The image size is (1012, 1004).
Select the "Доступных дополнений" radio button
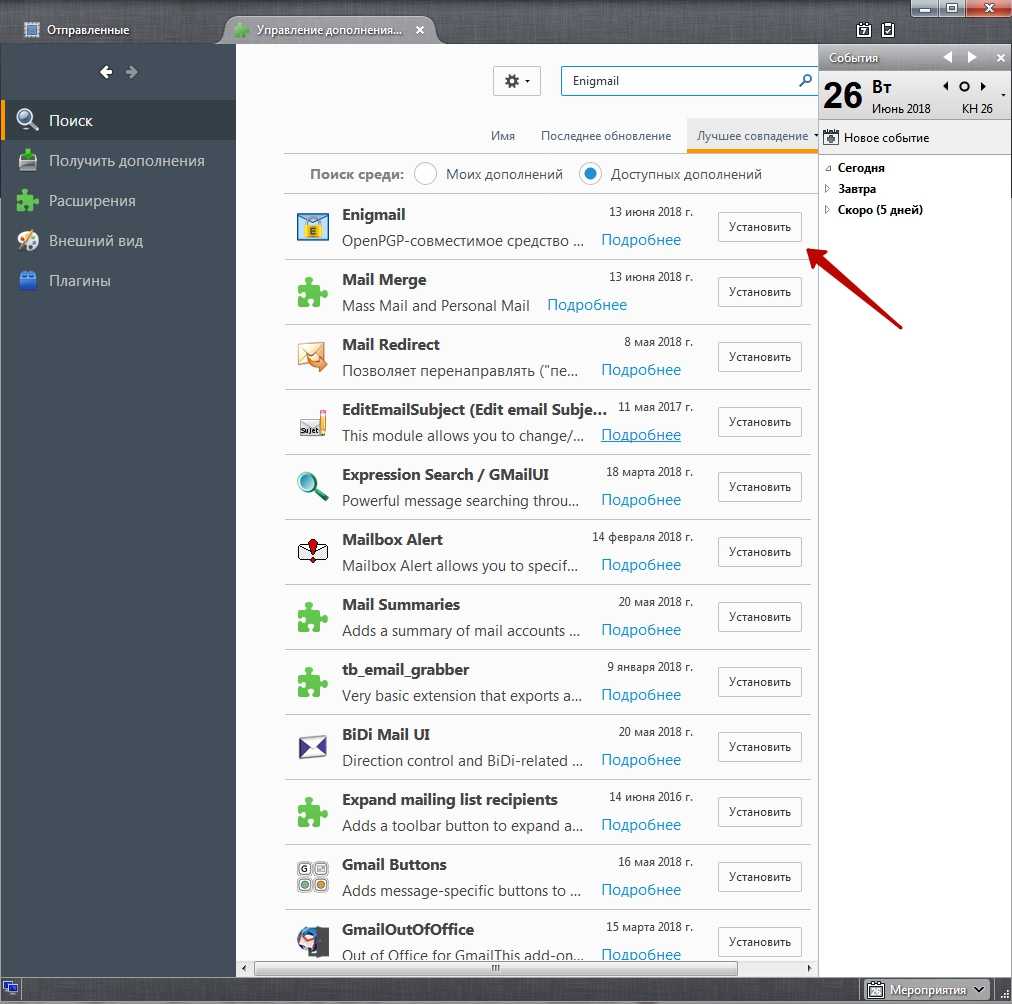[591, 174]
